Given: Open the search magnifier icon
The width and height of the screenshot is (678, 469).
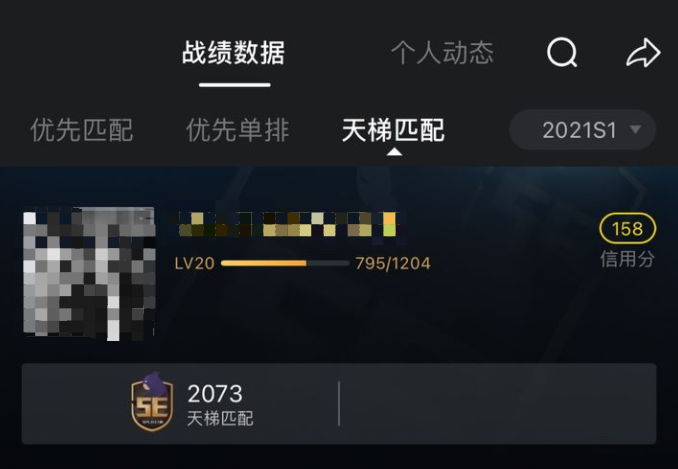Looking at the screenshot, I should (x=562, y=53).
